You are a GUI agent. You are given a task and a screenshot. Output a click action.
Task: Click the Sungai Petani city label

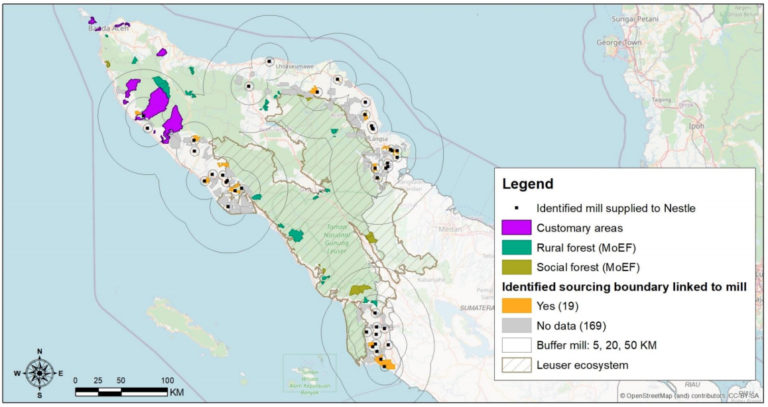[x=637, y=18]
